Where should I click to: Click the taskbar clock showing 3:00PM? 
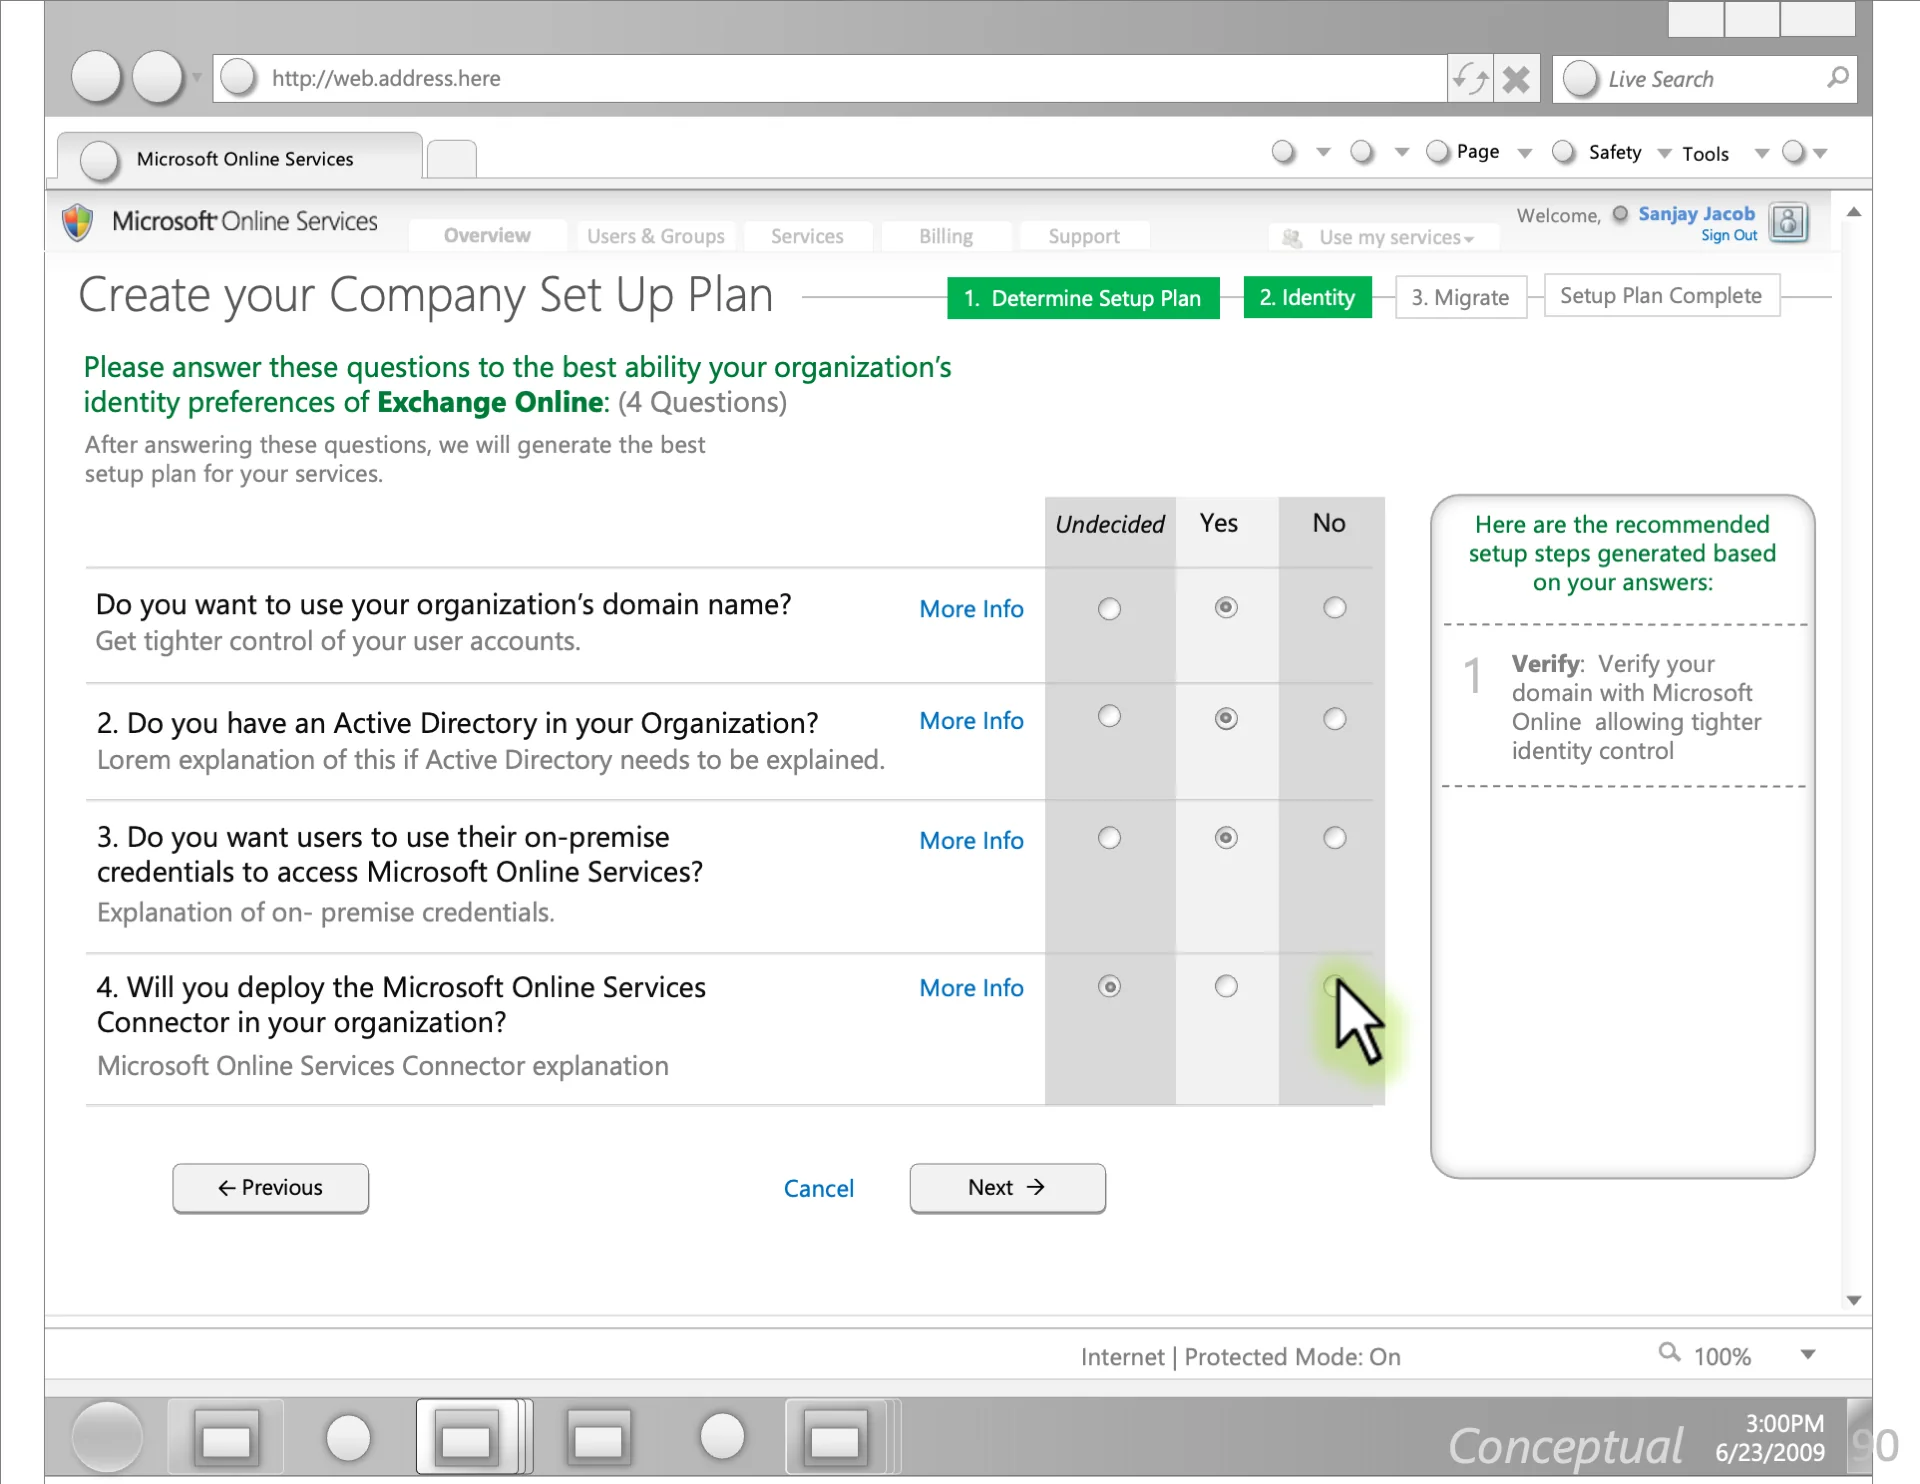coord(1784,1422)
